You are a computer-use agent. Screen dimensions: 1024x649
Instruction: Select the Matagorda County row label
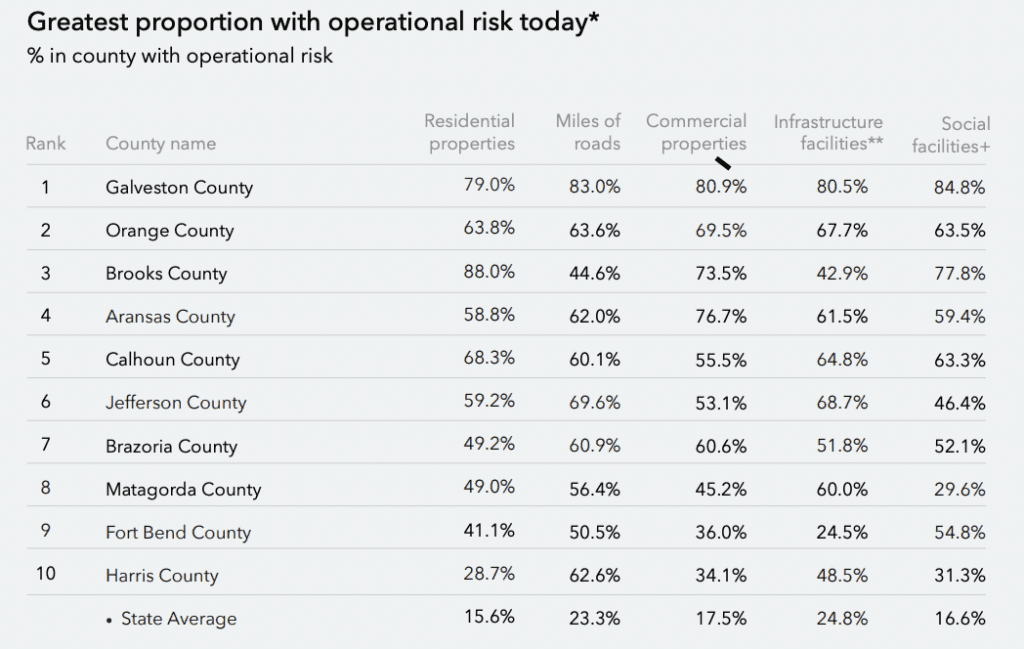pyautogui.click(x=183, y=489)
